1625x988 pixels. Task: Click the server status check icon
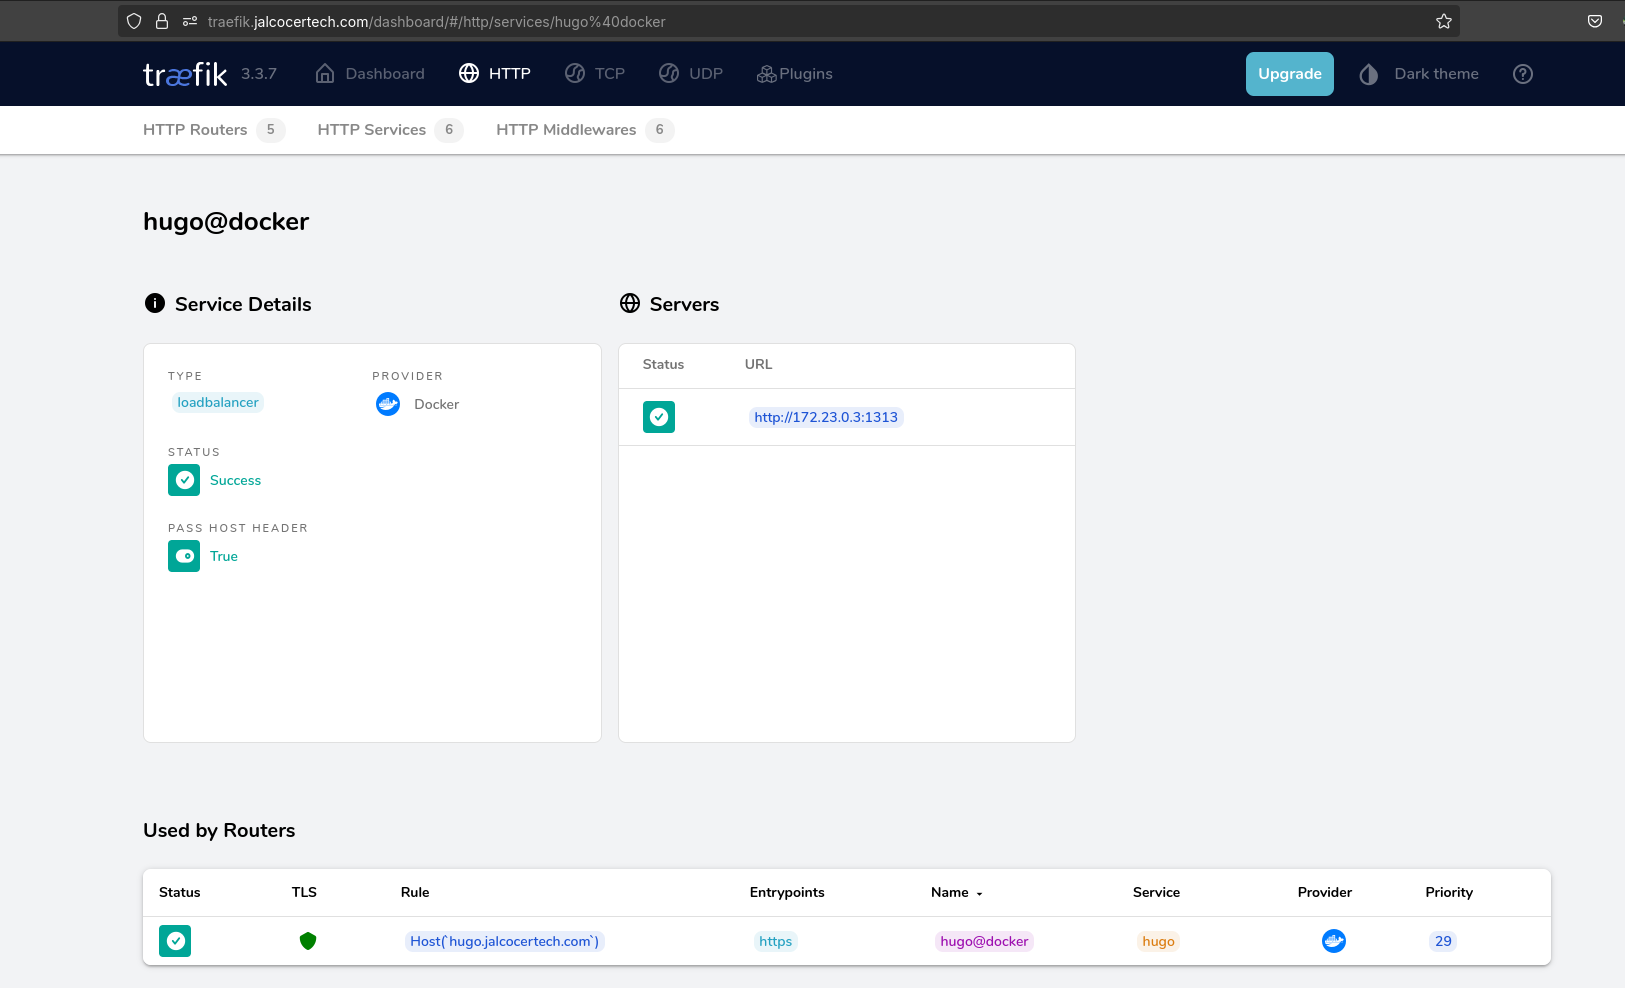[659, 417]
